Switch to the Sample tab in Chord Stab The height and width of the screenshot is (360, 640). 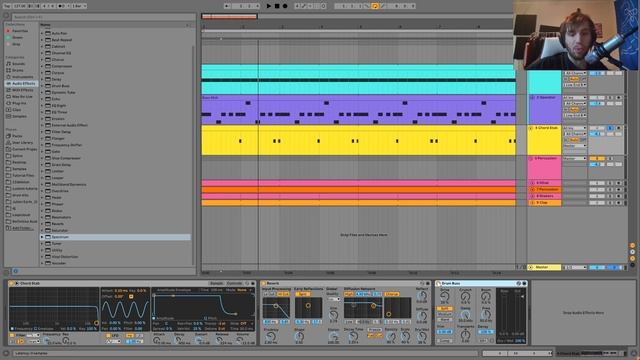216,283
